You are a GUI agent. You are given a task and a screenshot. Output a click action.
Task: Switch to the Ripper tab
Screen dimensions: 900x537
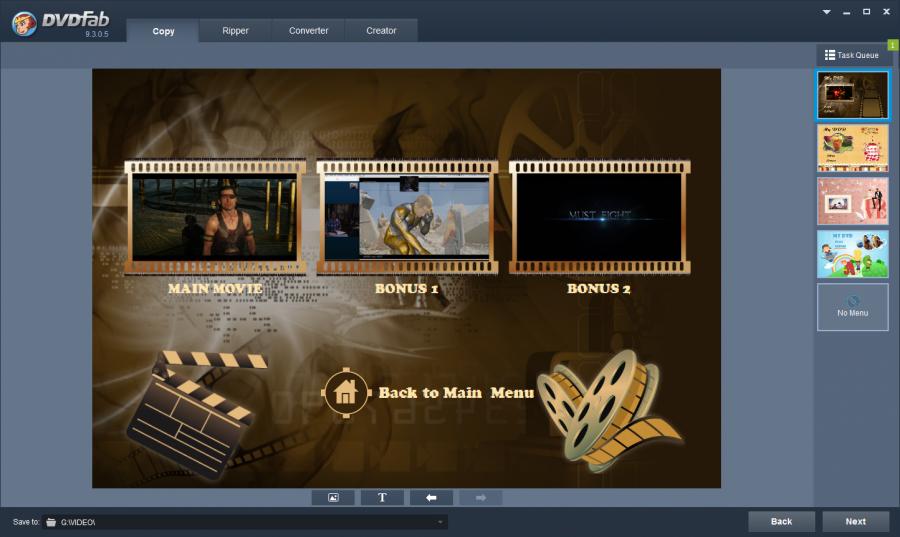pyautogui.click(x=236, y=31)
